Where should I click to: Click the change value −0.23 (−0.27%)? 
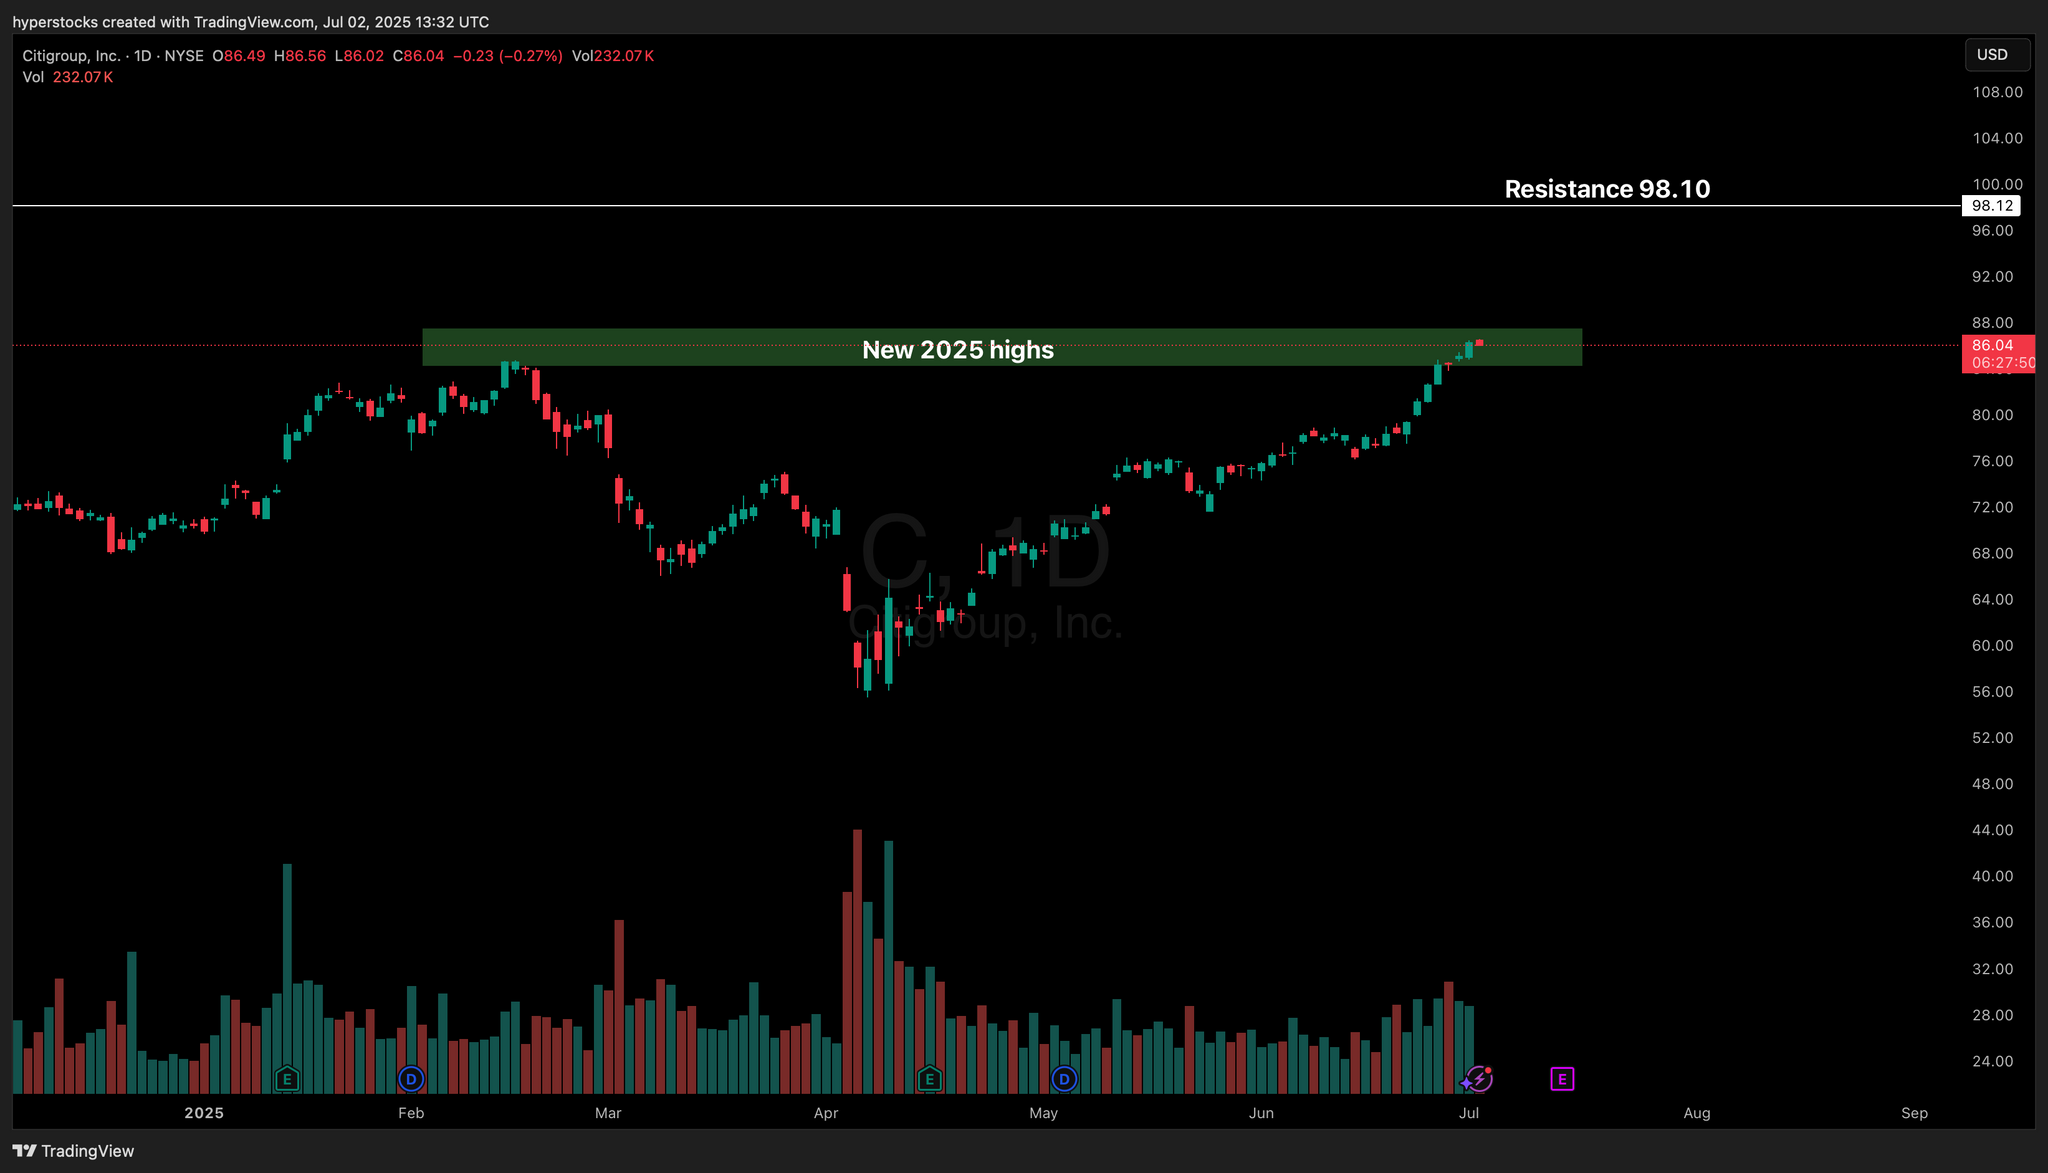[508, 56]
